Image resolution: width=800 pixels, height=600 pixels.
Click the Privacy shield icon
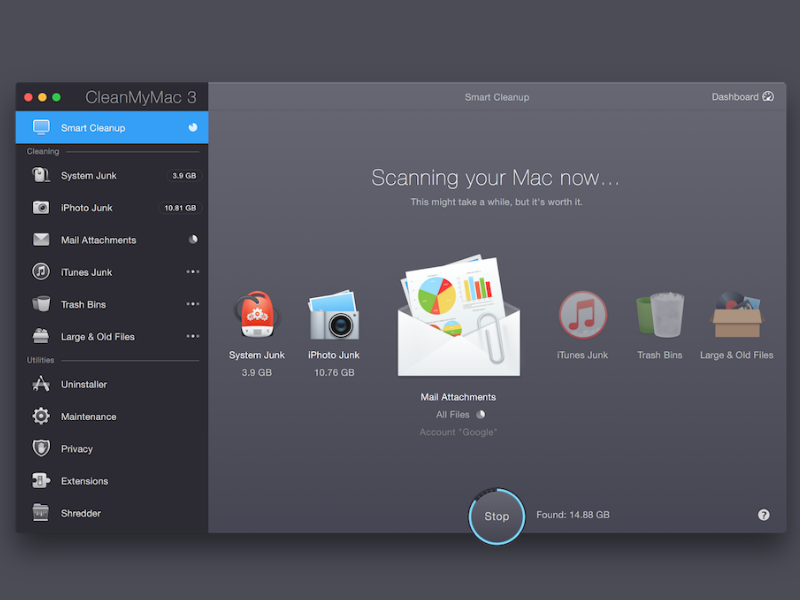tap(41, 448)
